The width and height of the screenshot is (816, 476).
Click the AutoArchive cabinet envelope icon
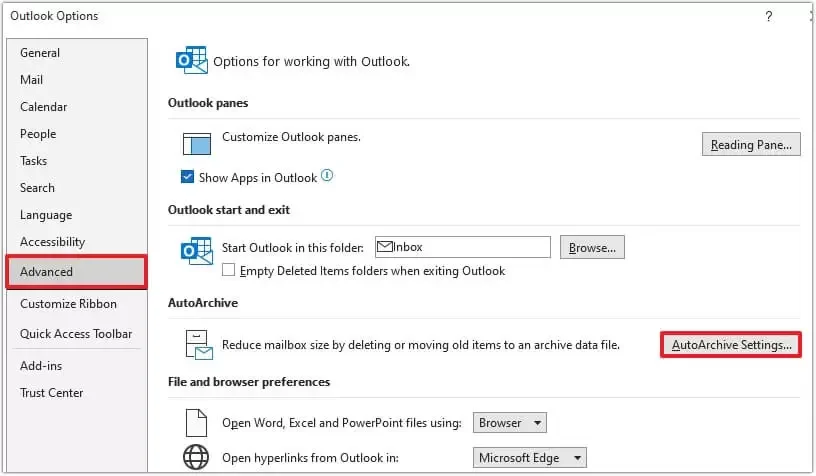[197, 344]
